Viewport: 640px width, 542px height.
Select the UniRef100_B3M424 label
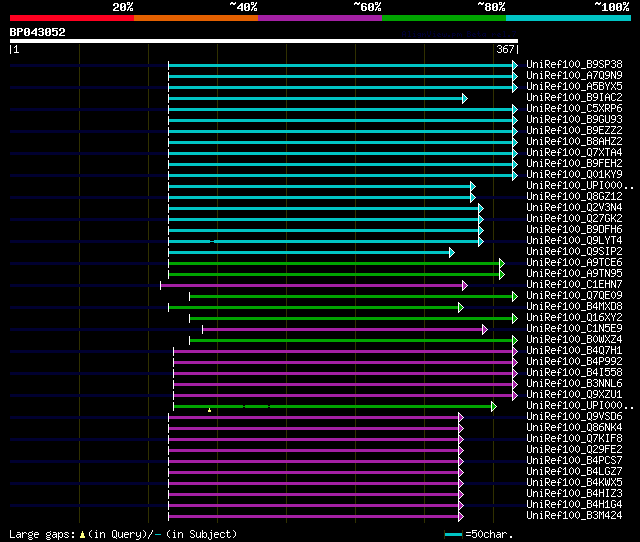click(574, 516)
